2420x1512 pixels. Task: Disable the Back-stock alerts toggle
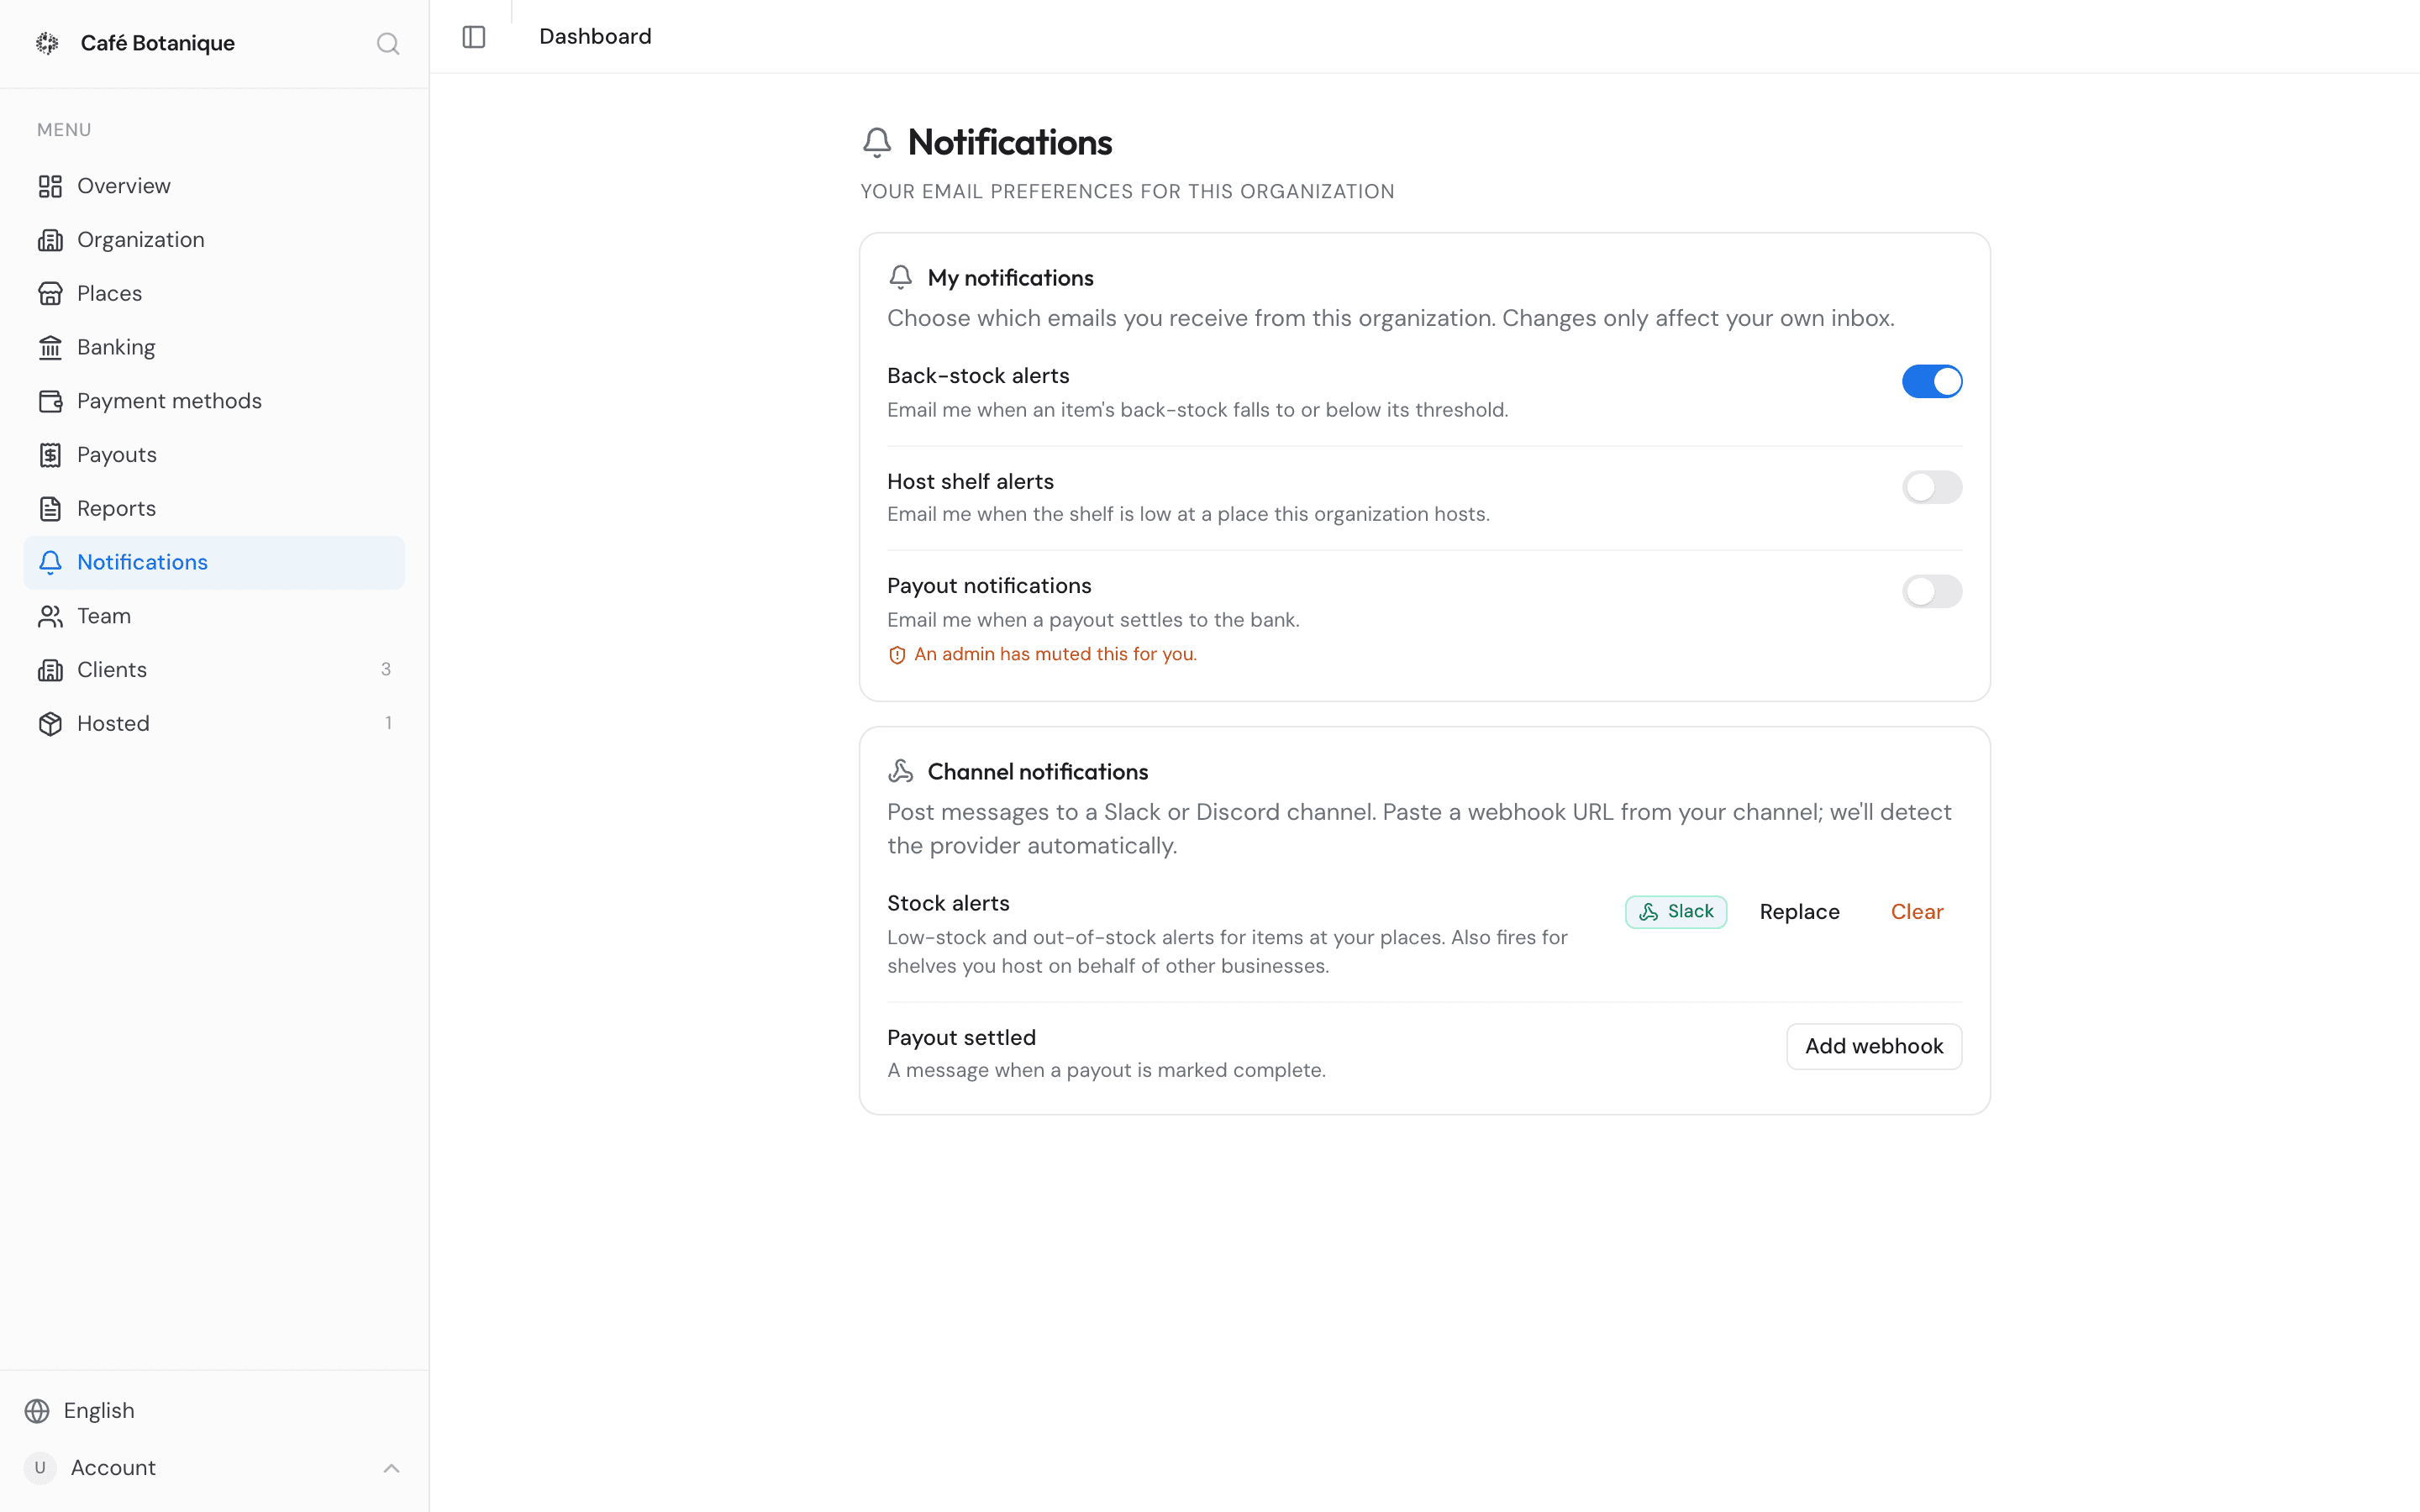(1932, 381)
